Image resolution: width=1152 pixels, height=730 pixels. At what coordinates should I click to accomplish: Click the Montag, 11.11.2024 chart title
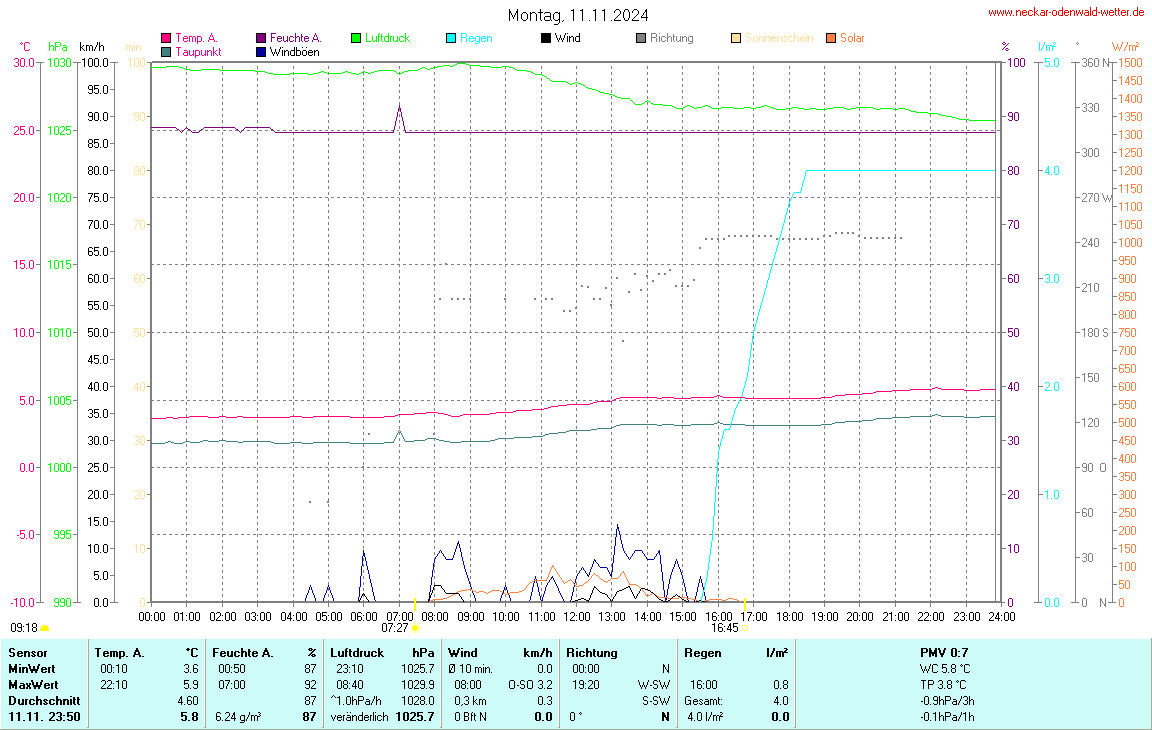(x=577, y=15)
